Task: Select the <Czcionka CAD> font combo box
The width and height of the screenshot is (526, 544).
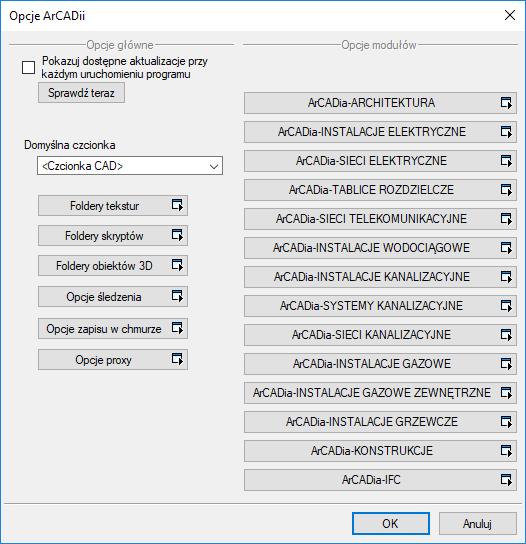Action: pos(130,165)
